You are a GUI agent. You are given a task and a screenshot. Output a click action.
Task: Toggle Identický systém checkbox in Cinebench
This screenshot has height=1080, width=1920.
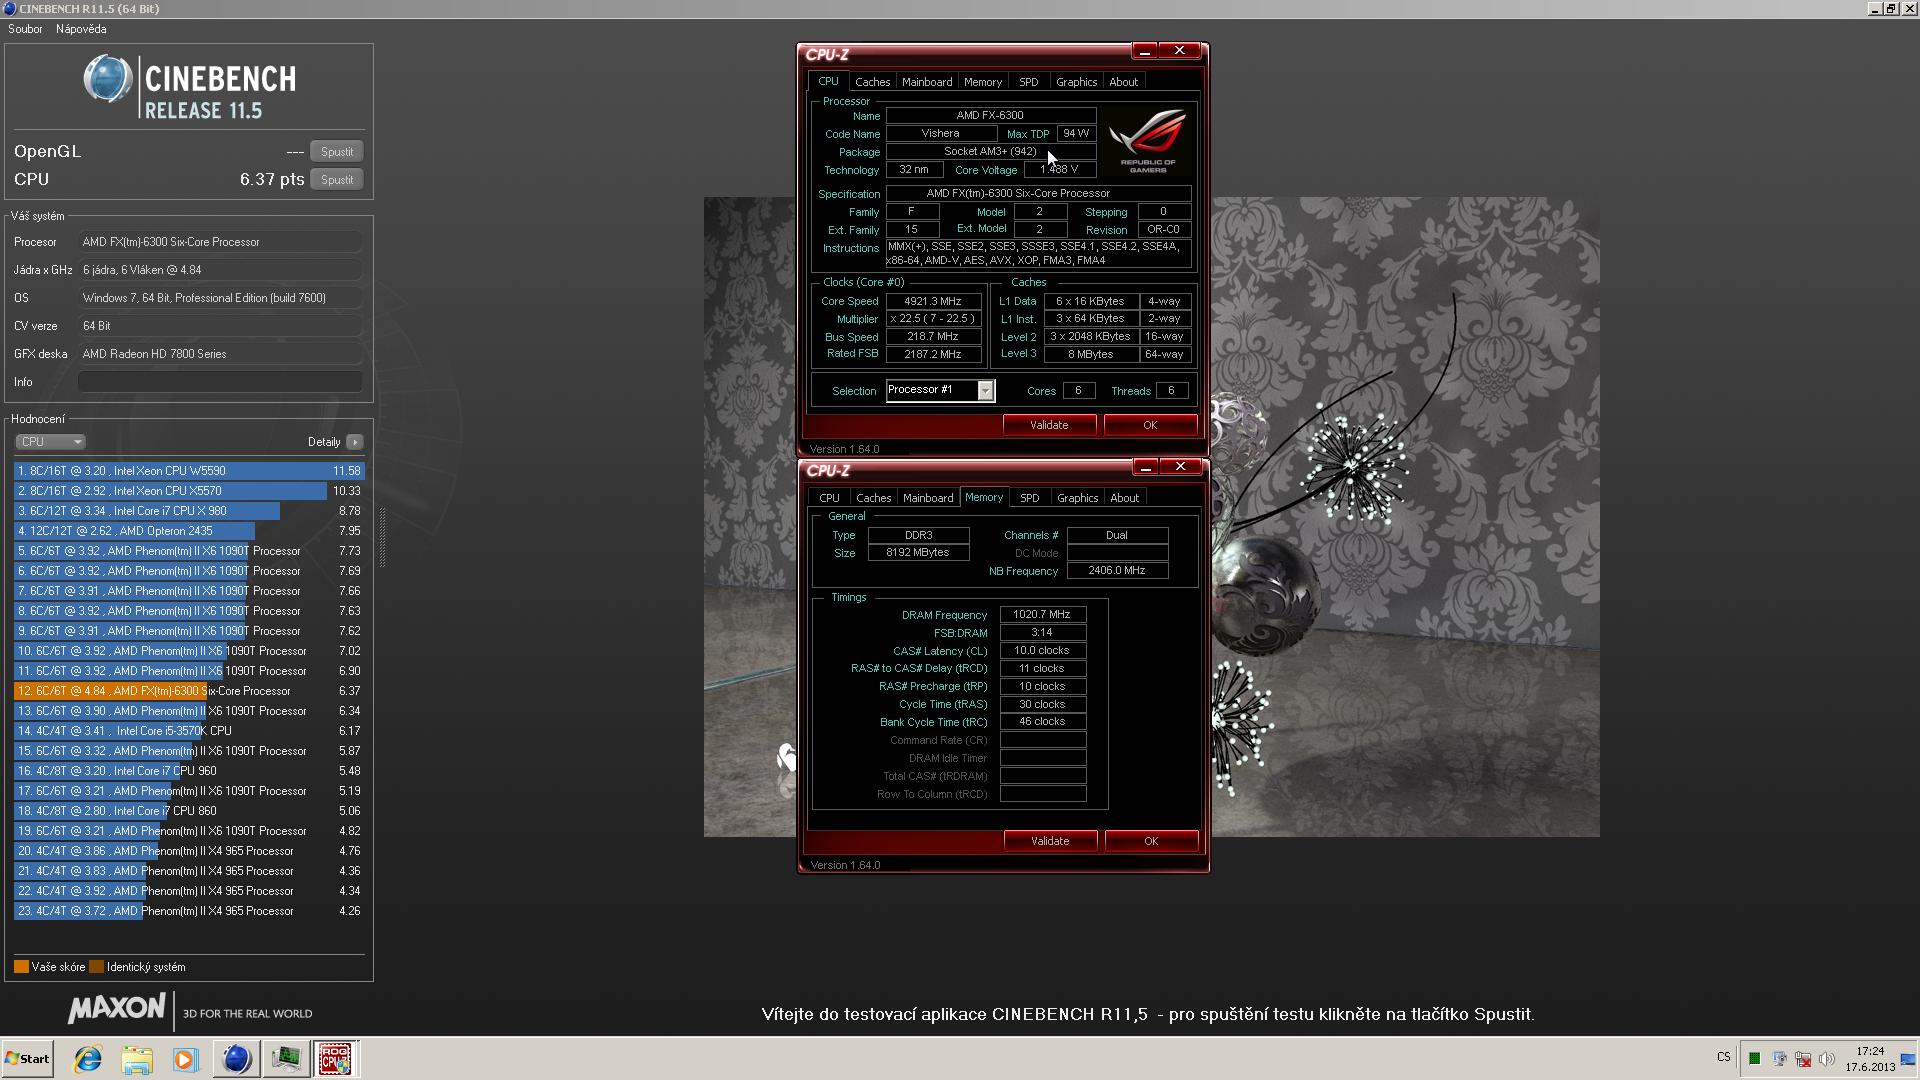(99, 967)
